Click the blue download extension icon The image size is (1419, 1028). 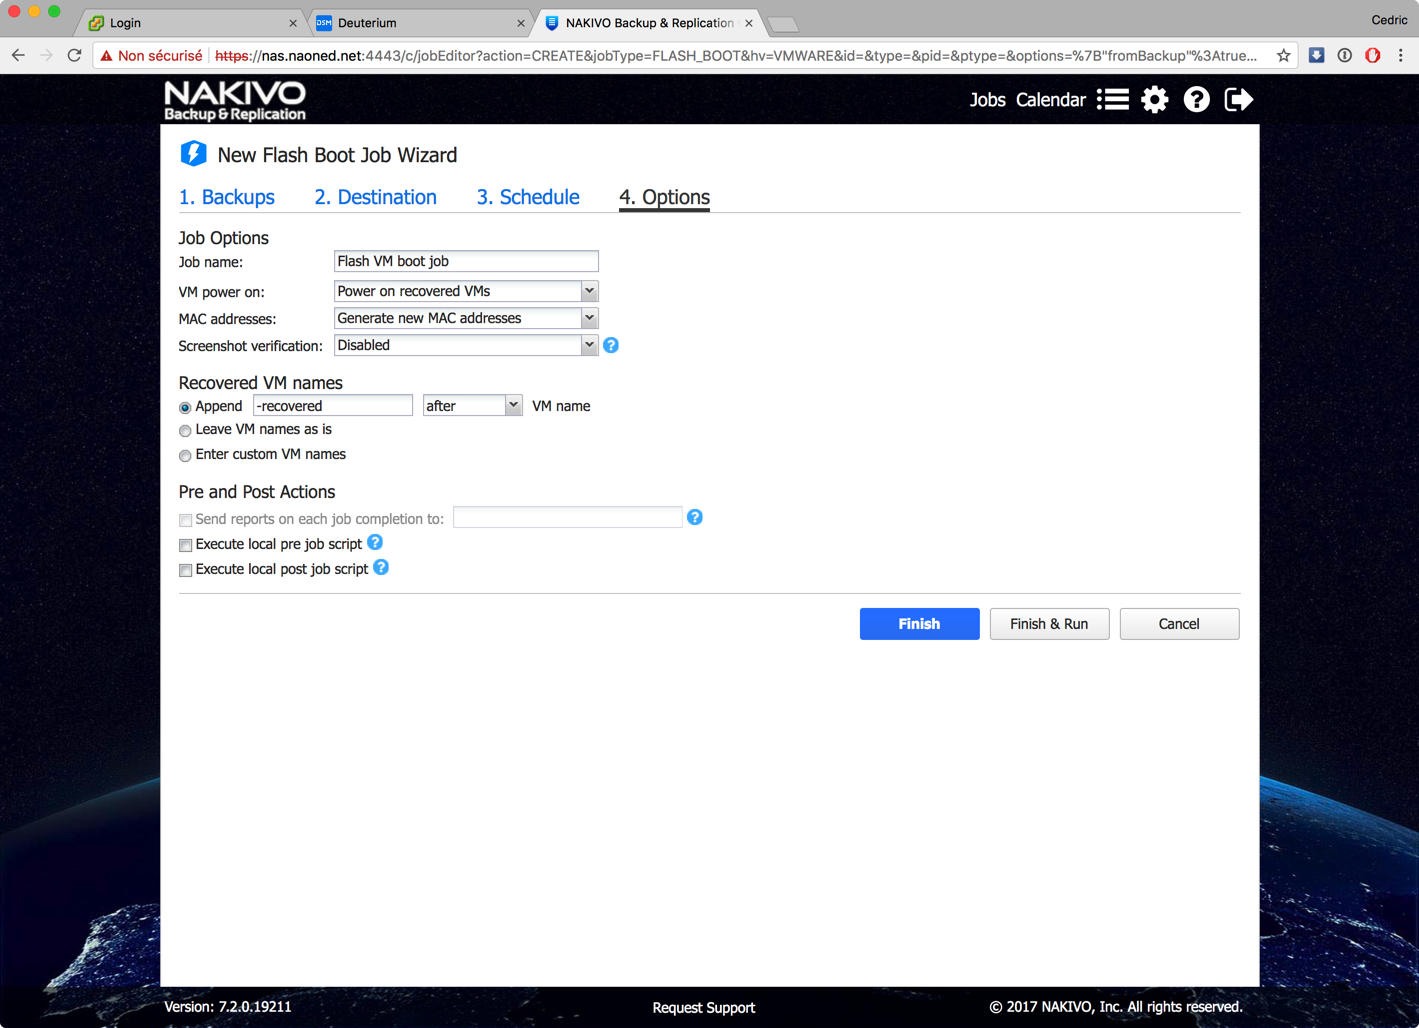coord(1317,56)
